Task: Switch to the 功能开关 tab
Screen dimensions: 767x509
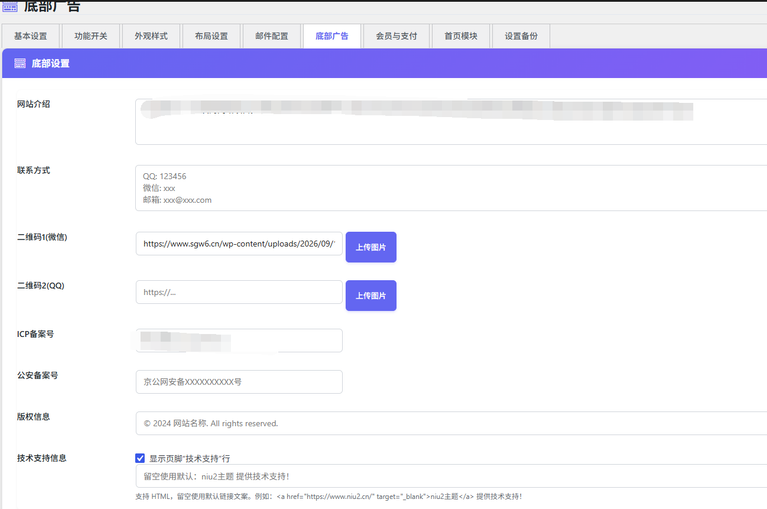Action: pyautogui.click(x=90, y=36)
